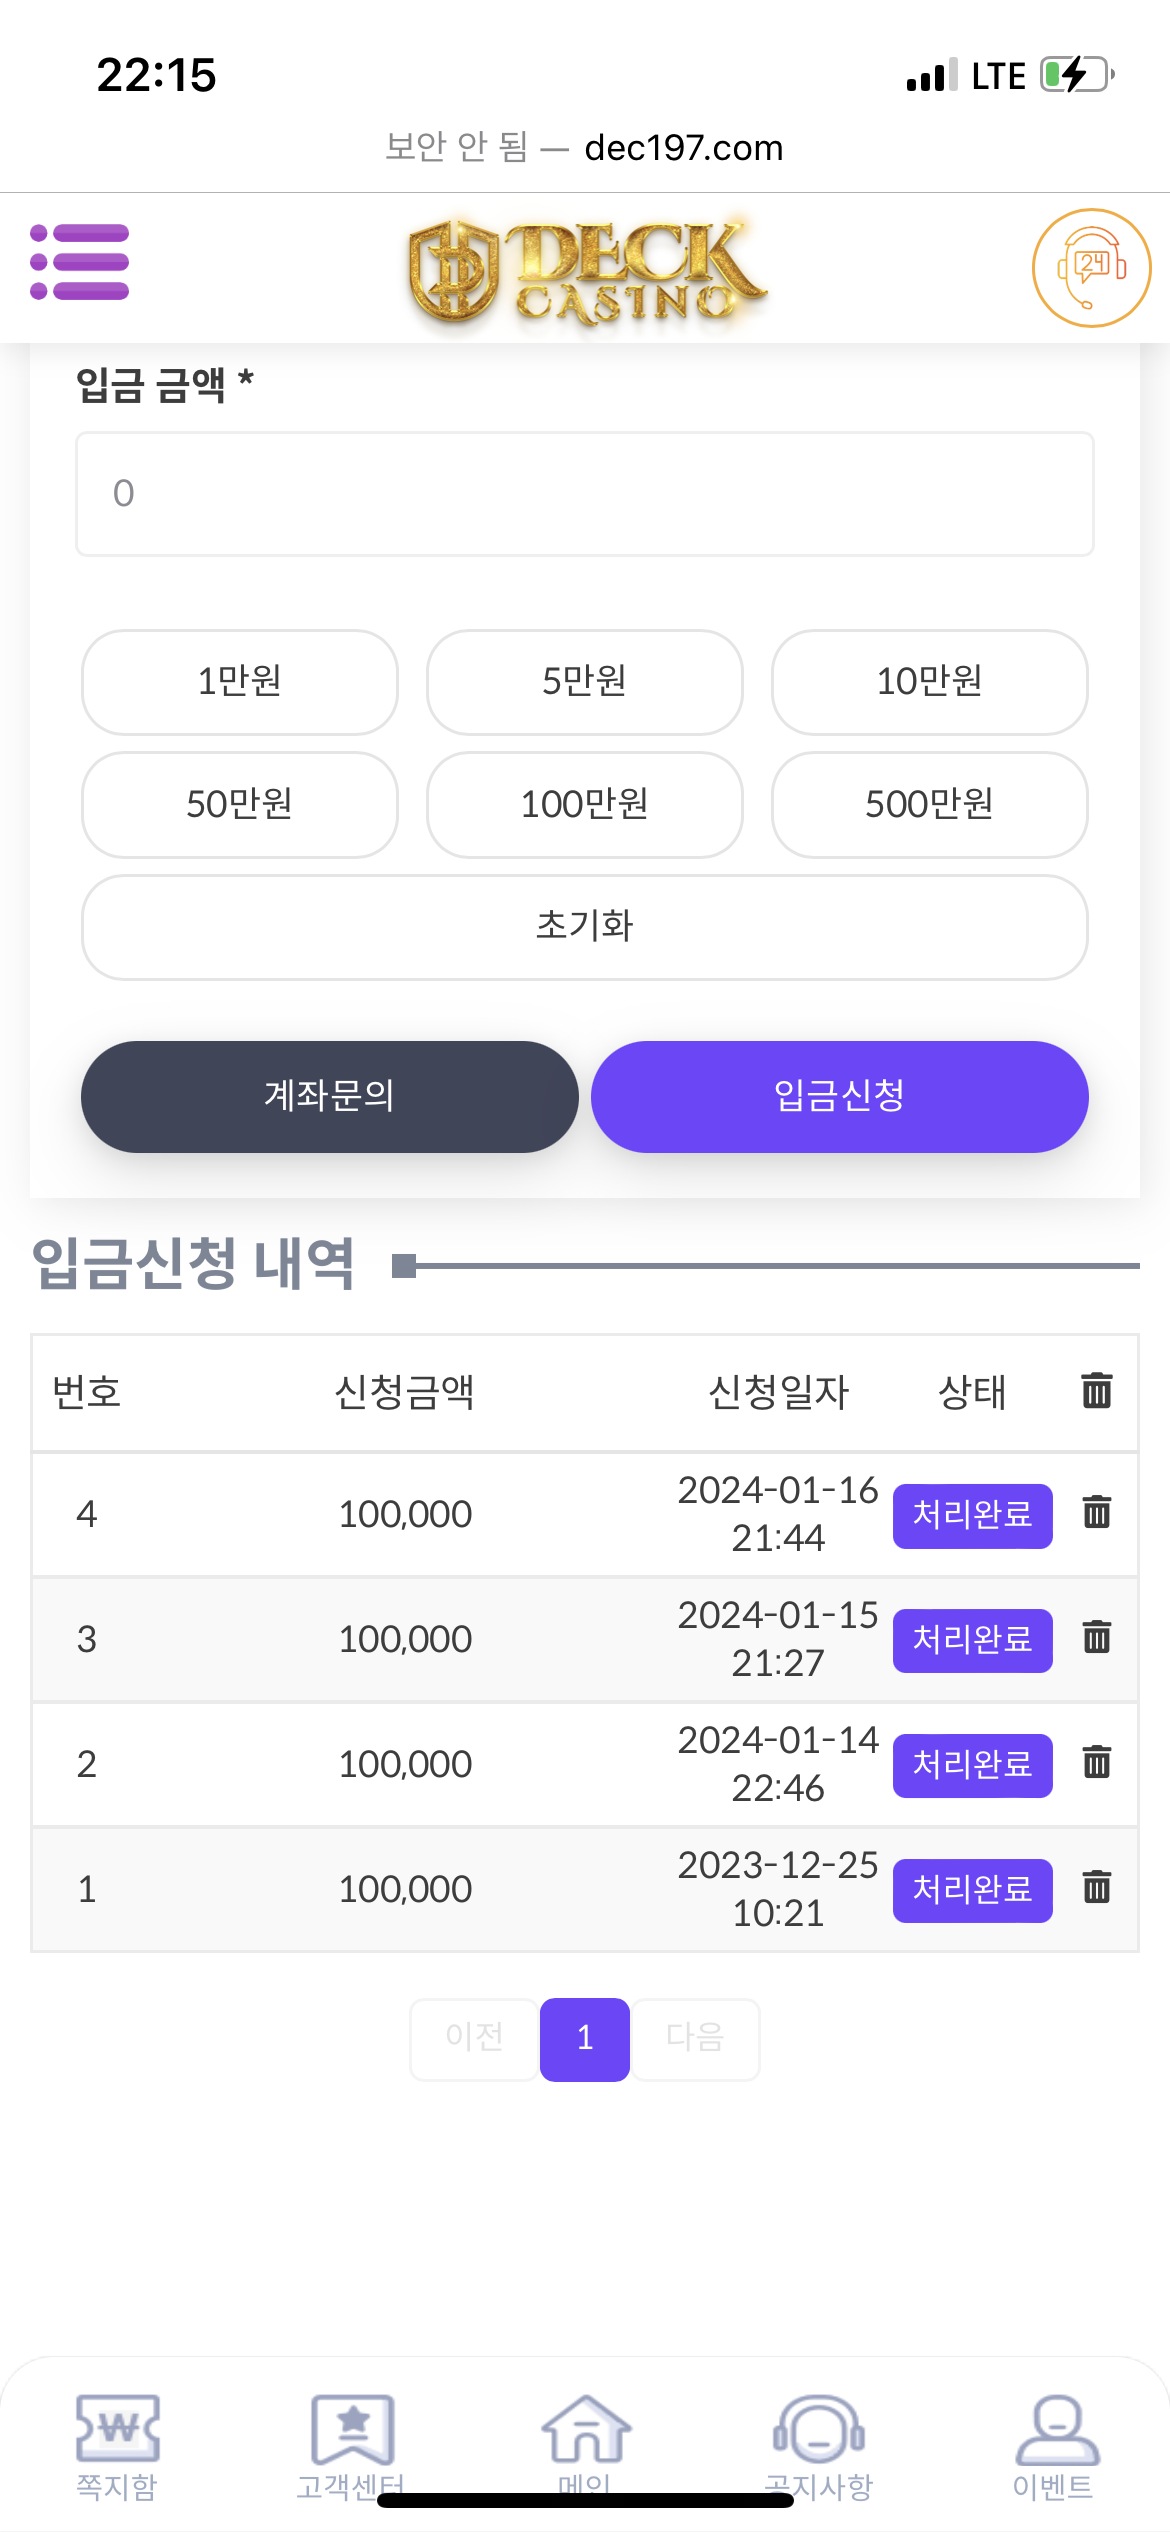
Task: Tap trash icon for record 2
Action: click(1096, 1762)
